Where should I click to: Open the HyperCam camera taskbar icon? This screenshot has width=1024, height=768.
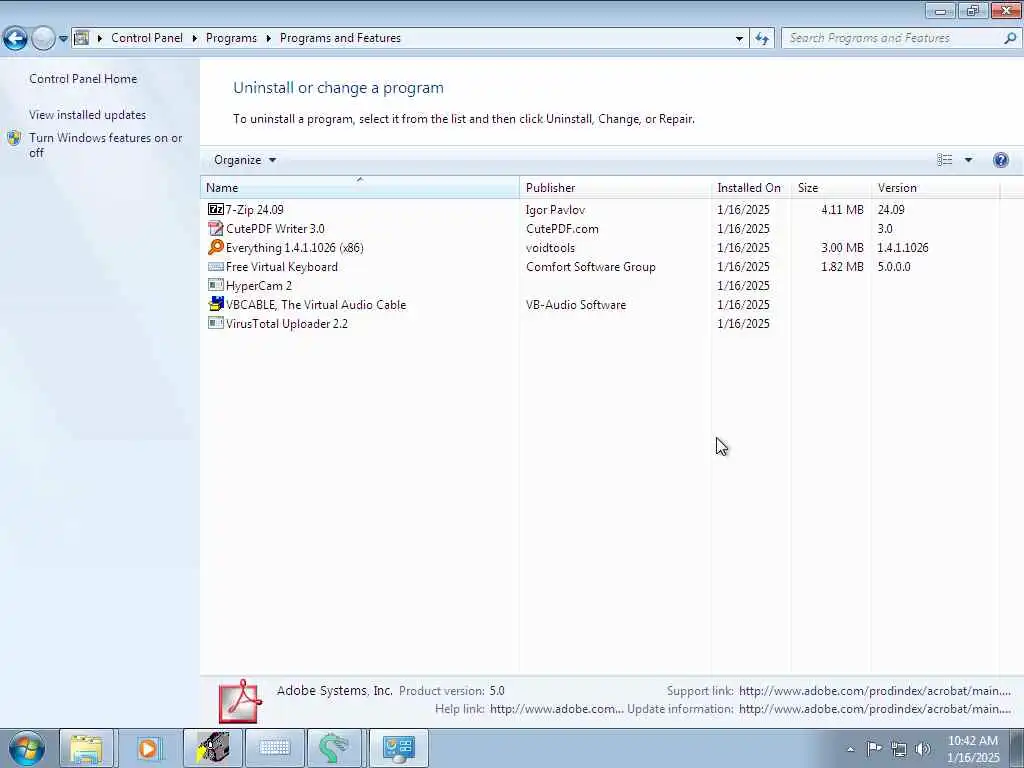[x=213, y=748]
